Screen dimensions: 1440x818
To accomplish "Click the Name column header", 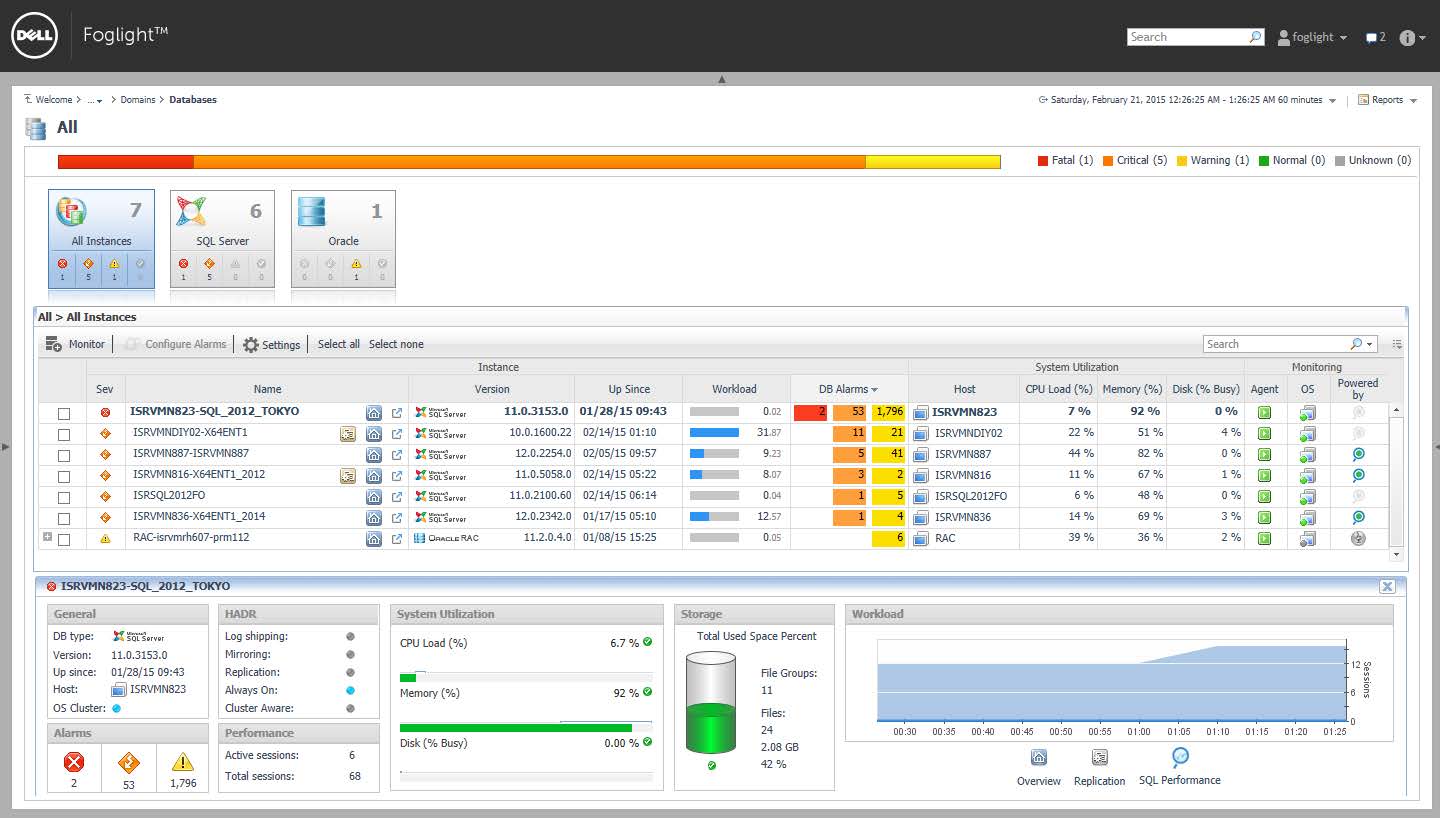I will coord(267,389).
